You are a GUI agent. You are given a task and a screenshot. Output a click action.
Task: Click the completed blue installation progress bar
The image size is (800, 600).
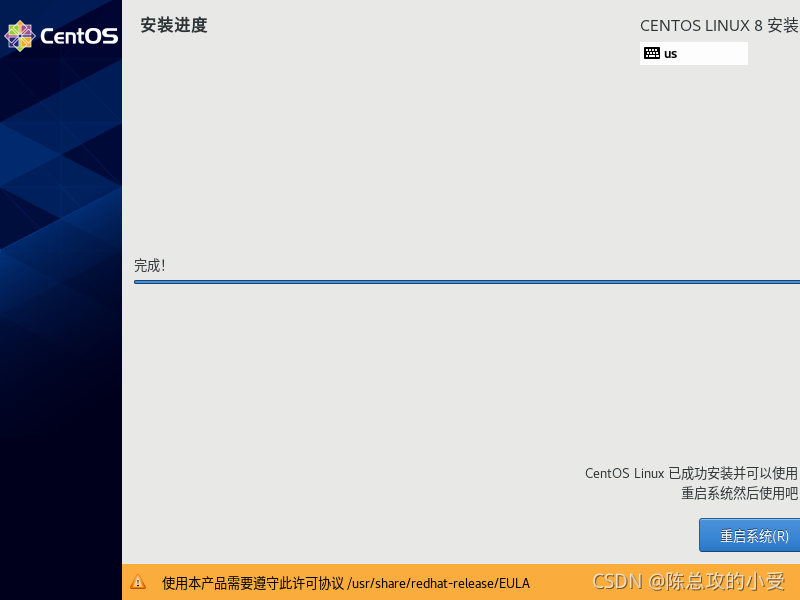466,282
